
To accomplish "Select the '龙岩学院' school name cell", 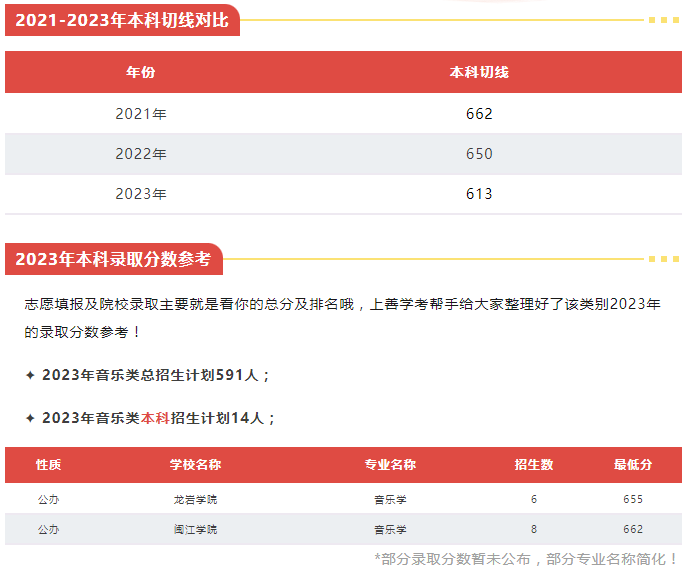I will (195, 499).
